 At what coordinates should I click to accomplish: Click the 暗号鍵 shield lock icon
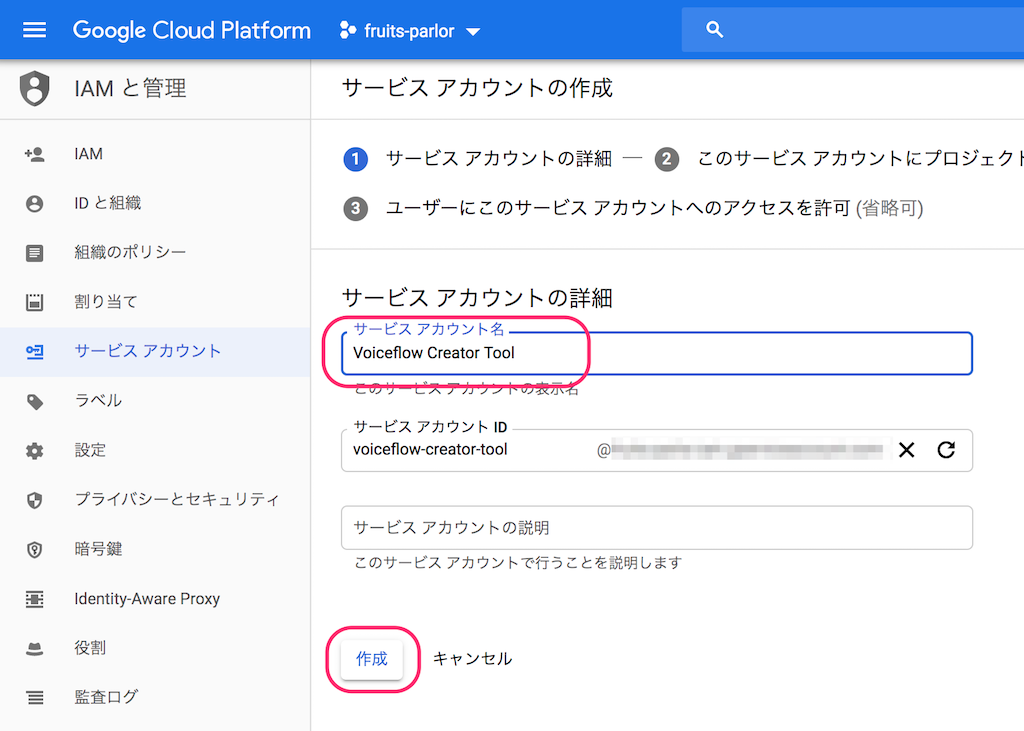tap(35, 550)
